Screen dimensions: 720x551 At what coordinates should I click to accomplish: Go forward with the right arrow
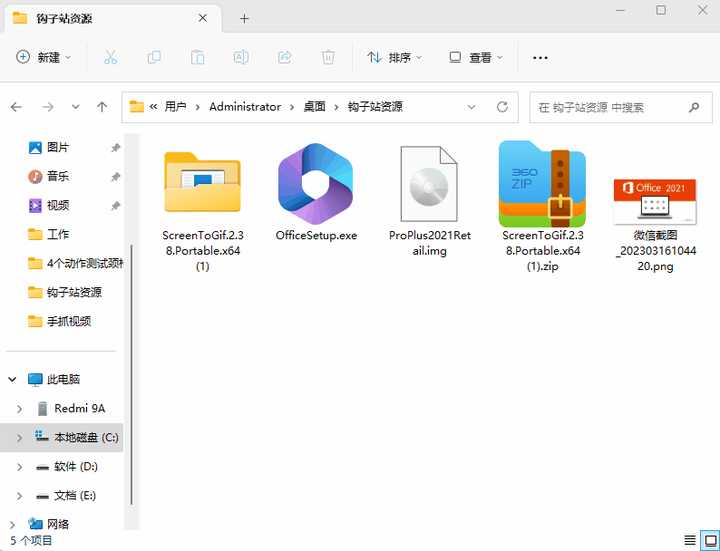point(47,107)
